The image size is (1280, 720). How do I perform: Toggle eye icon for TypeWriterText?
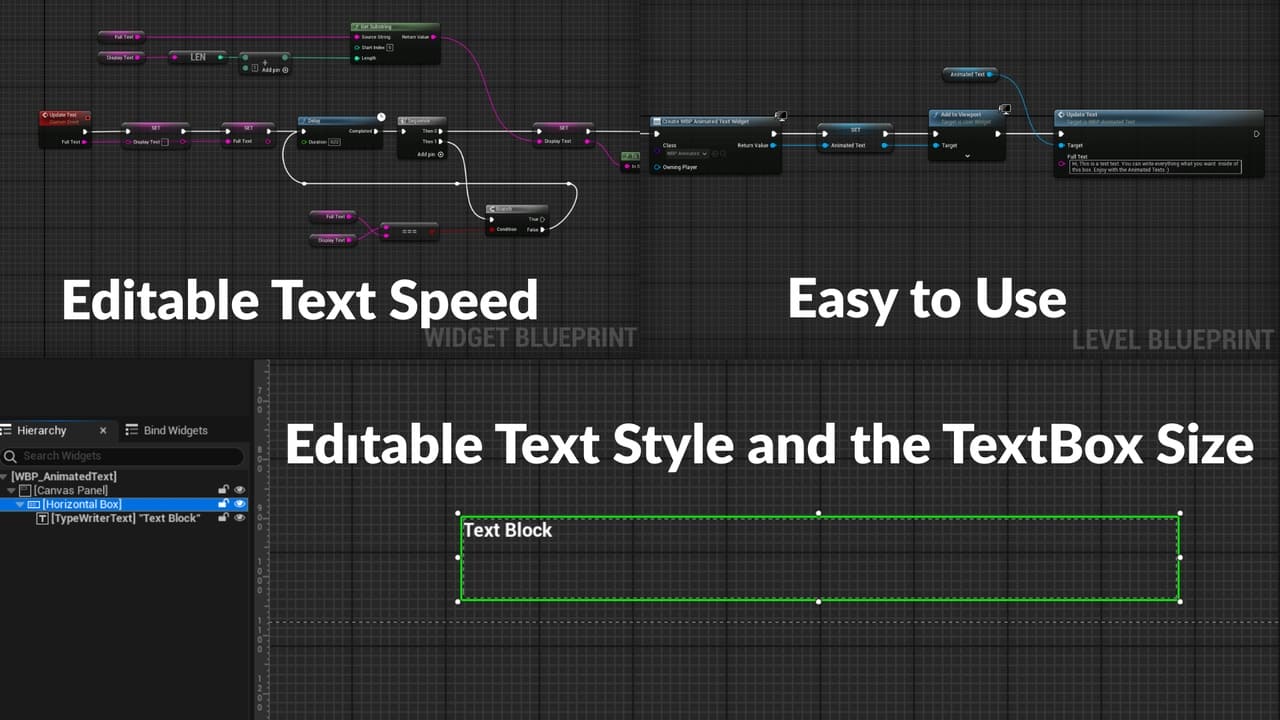point(240,518)
